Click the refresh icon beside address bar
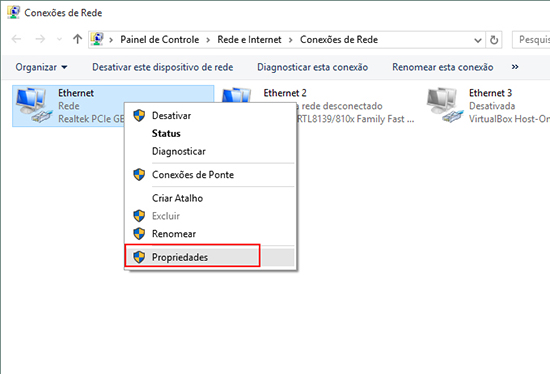Viewport: 550px width, 374px height. point(494,40)
